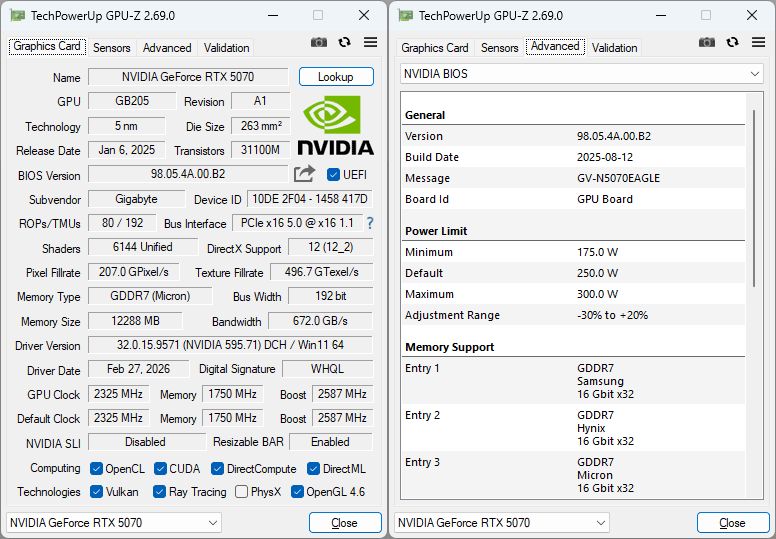
Task: Open hamburger menu in left GPU-Z window
Action: coord(370,43)
